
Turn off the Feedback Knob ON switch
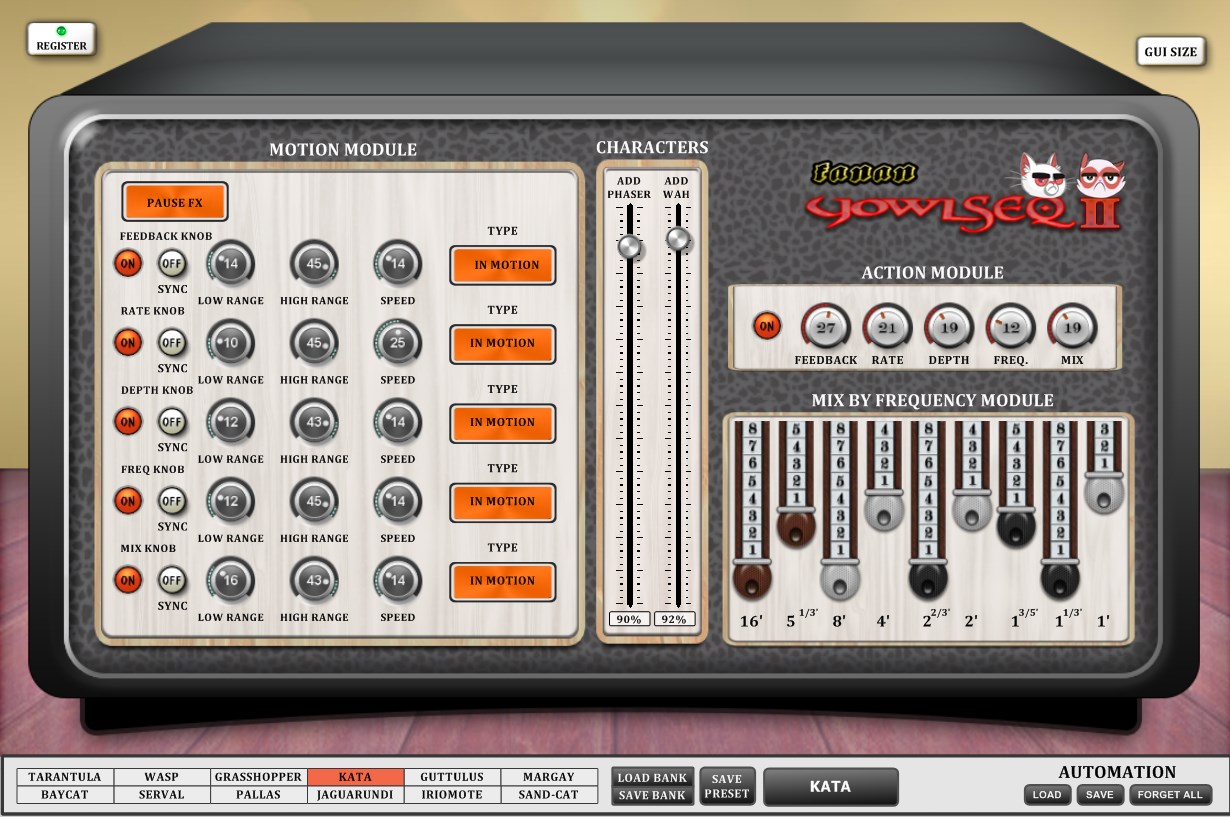click(x=128, y=264)
